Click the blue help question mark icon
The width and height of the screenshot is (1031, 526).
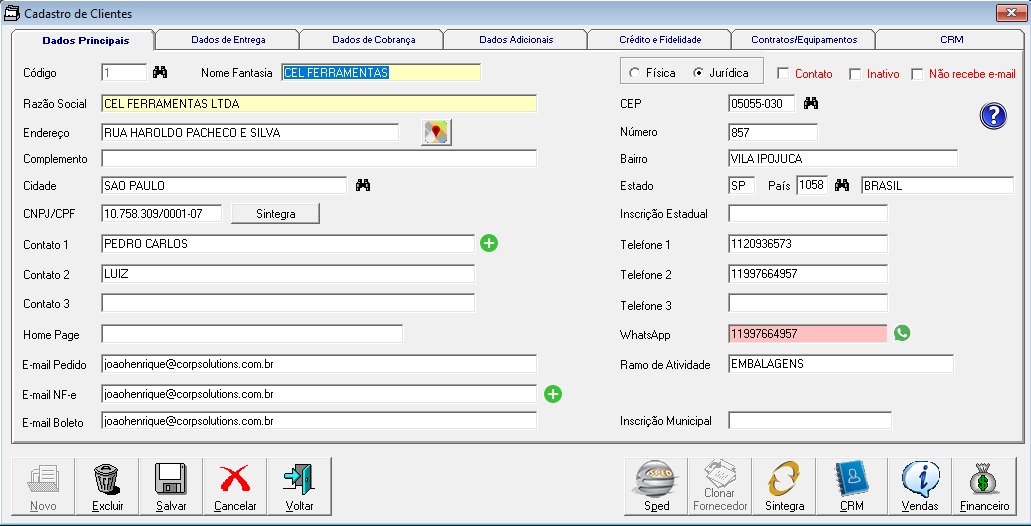992,116
